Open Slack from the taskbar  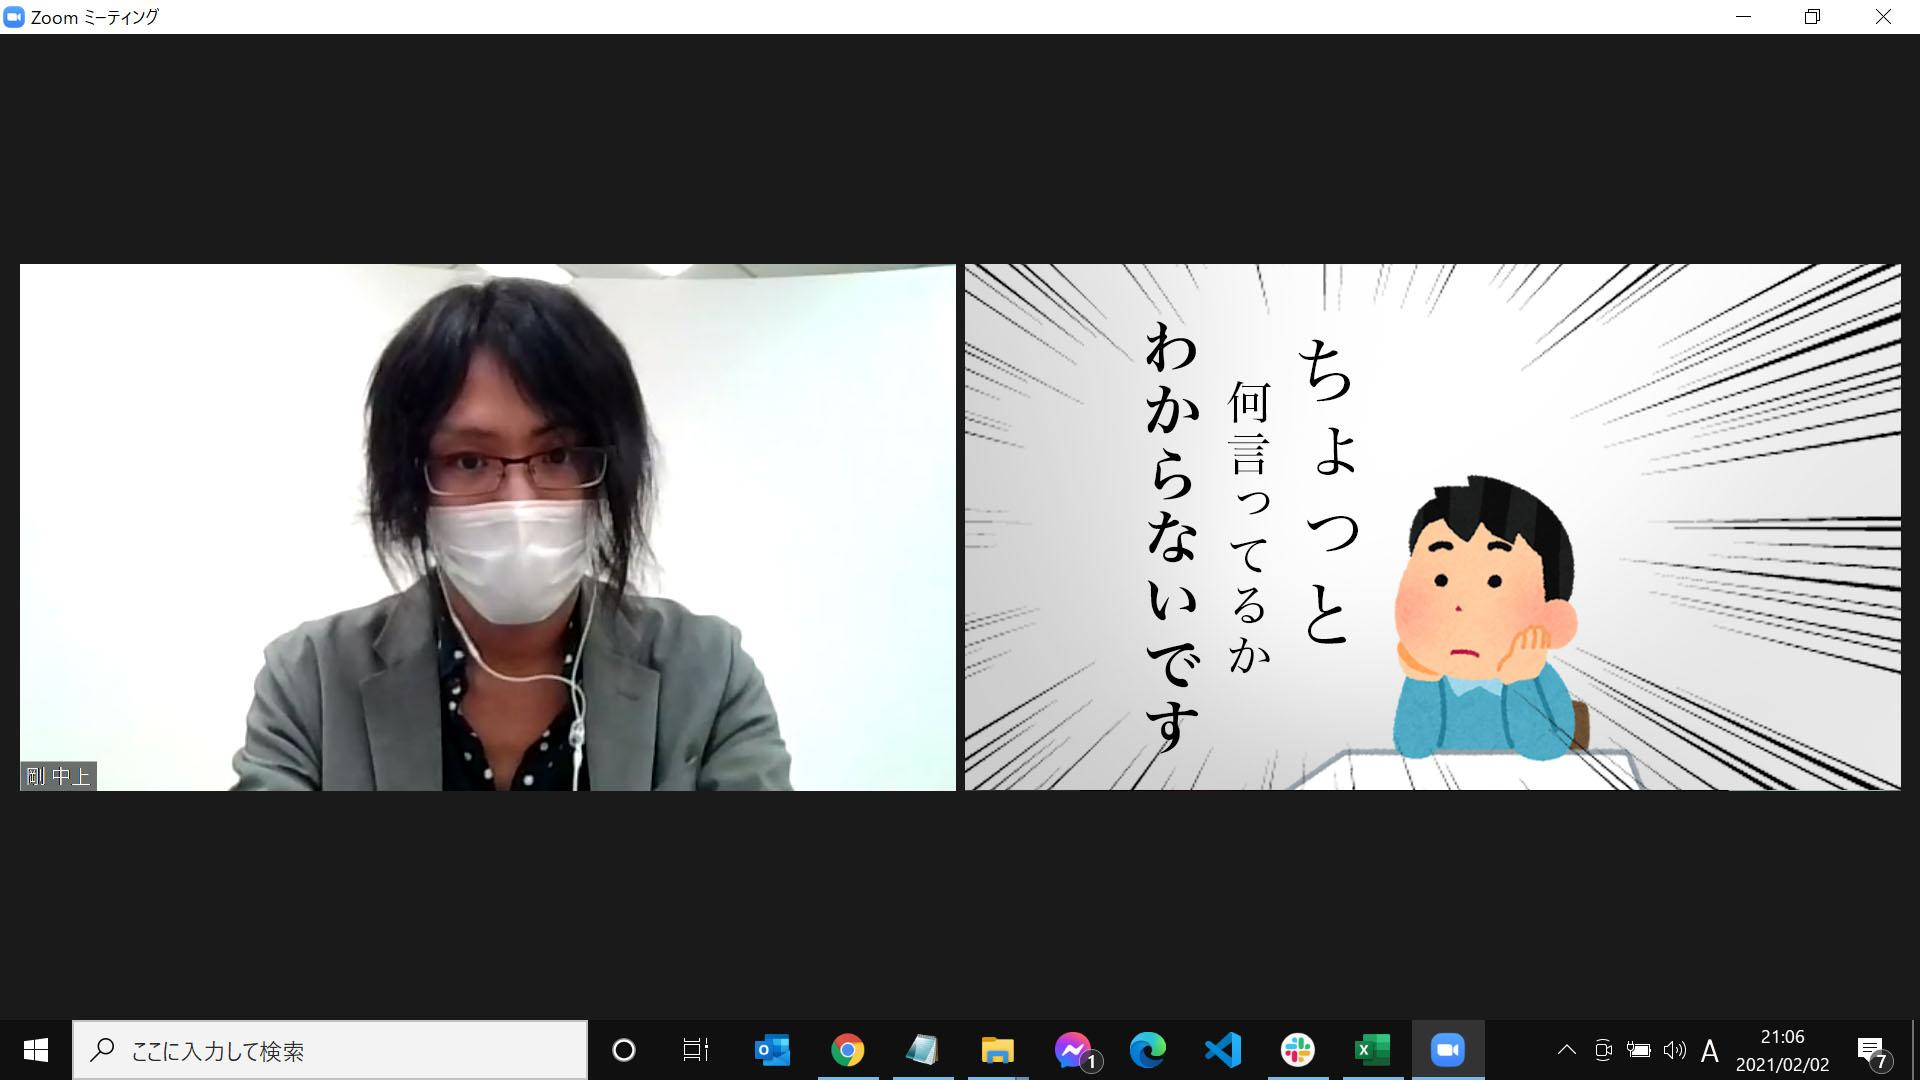(1298, 1050)
